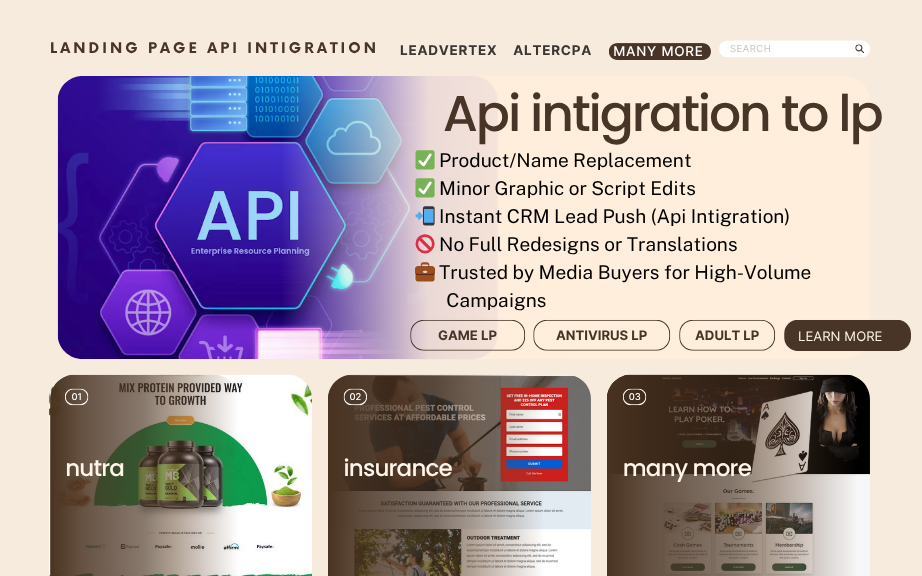The width and height of the screenshot is (922, 576).
Task: Click the 03 badge on many more card
Action: 634,397
